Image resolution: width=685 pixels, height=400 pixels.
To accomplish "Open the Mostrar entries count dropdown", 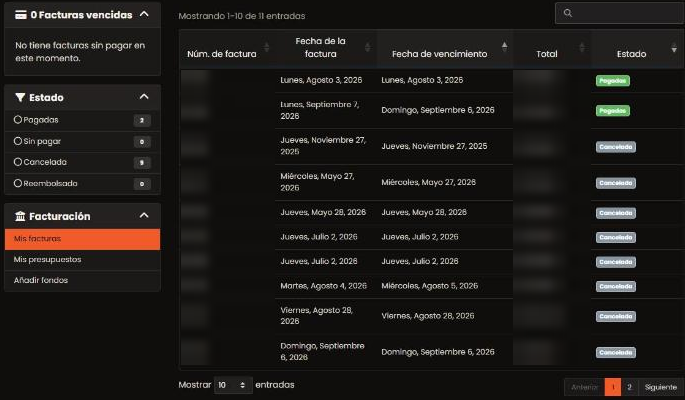I will 233,385.
